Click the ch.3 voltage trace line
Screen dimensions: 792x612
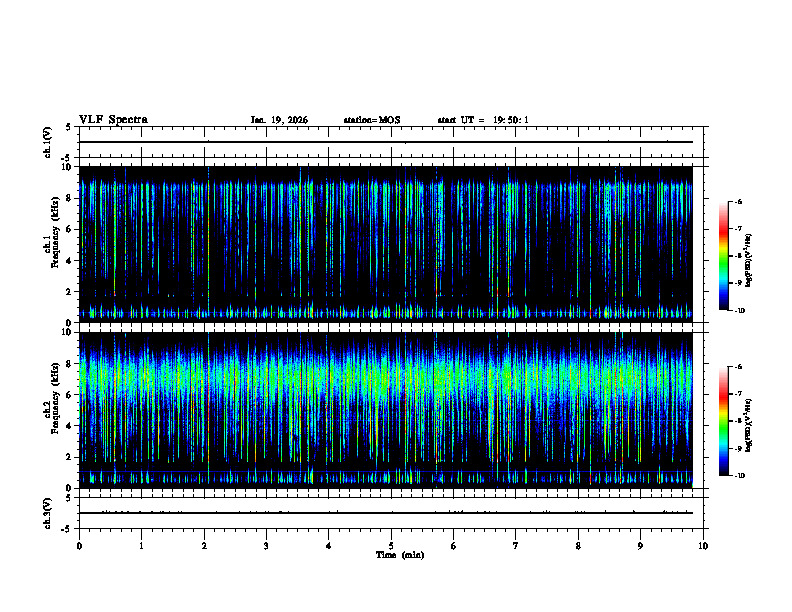pos(386,513)
